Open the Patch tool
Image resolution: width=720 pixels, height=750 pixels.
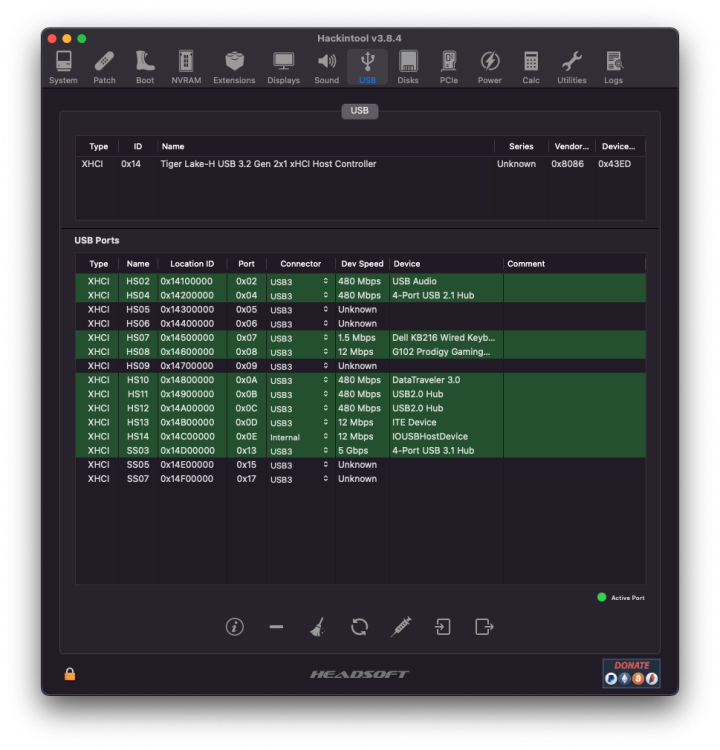[x=104, y=67]
